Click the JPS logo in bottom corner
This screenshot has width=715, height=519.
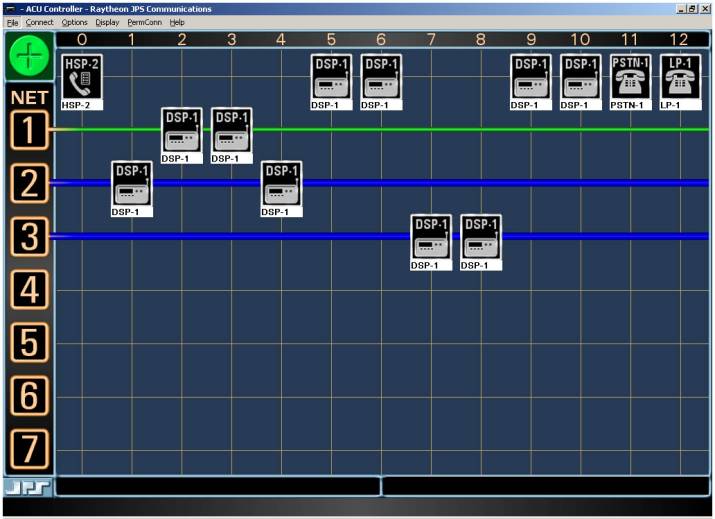[28, 487]
